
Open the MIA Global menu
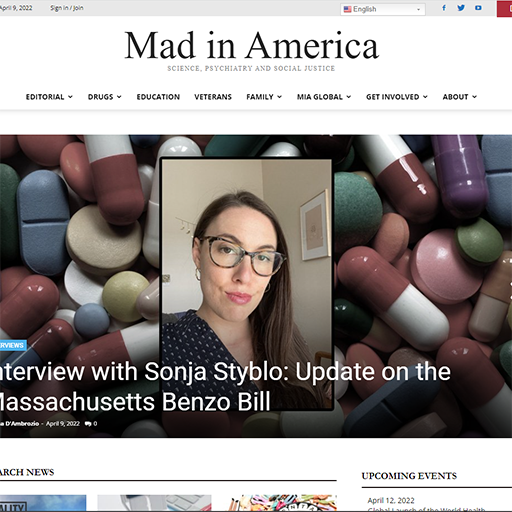[324, 97]
